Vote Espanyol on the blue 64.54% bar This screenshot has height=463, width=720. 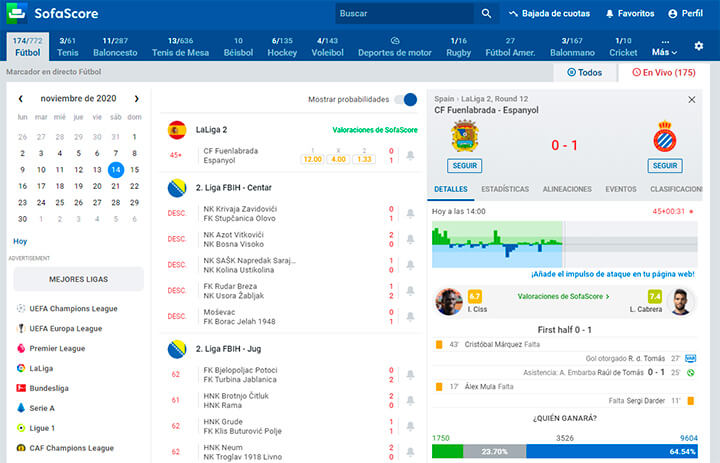click(x=612, y=451)
